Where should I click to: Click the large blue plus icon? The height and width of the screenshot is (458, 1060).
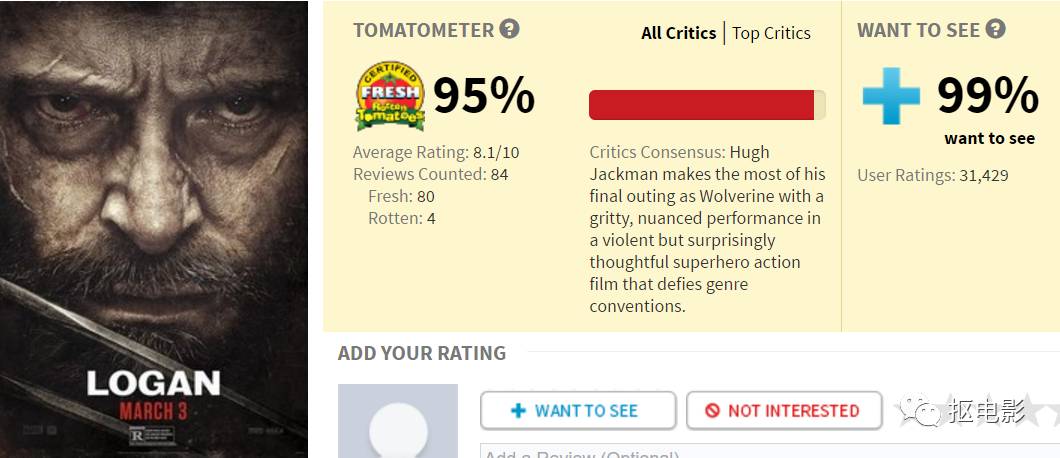(x=891, y=96)
